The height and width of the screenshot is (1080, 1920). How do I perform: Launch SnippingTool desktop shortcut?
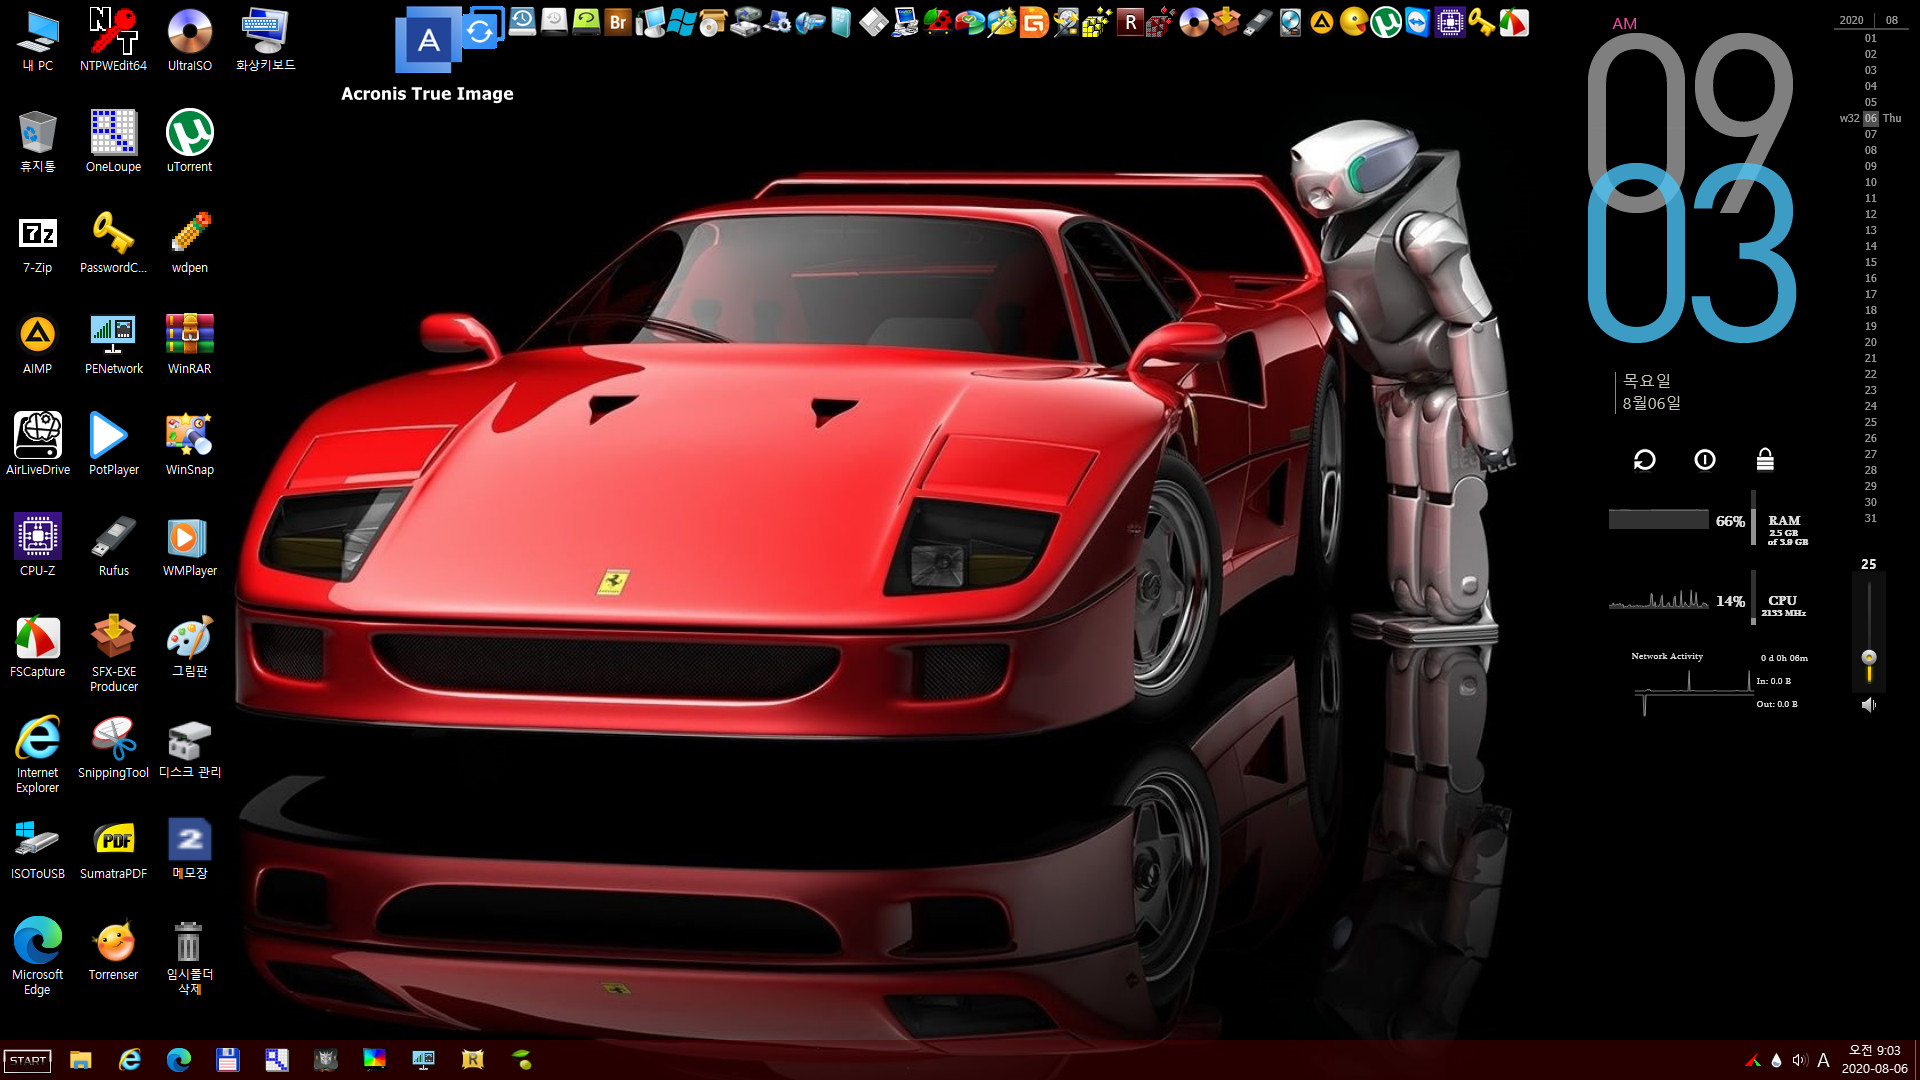point(113,747)
